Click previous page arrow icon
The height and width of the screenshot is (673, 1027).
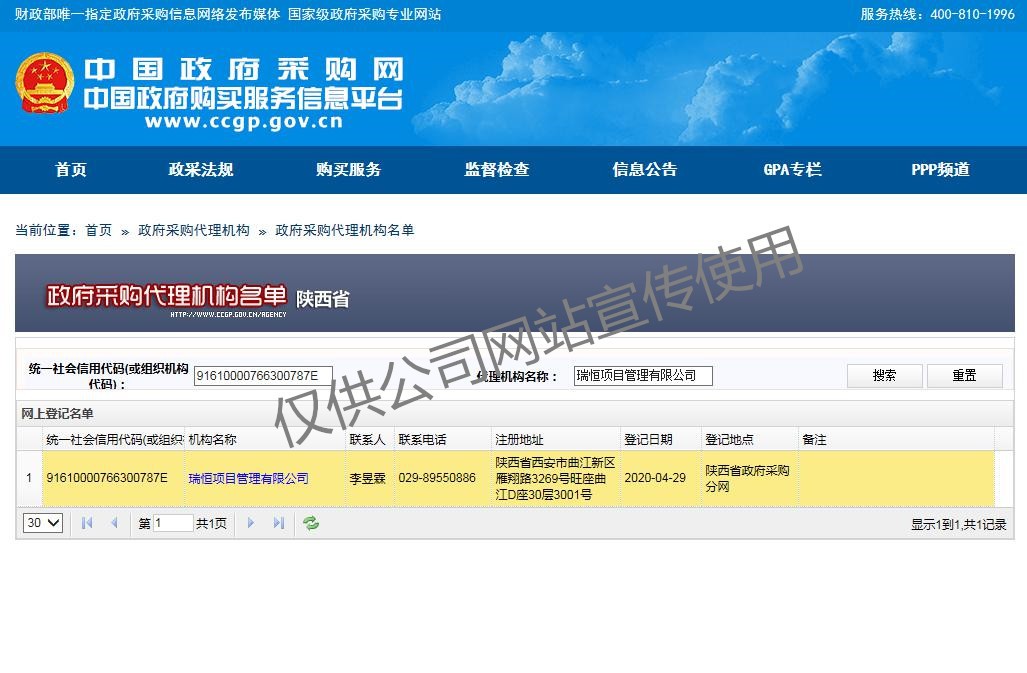click(114, 523)
